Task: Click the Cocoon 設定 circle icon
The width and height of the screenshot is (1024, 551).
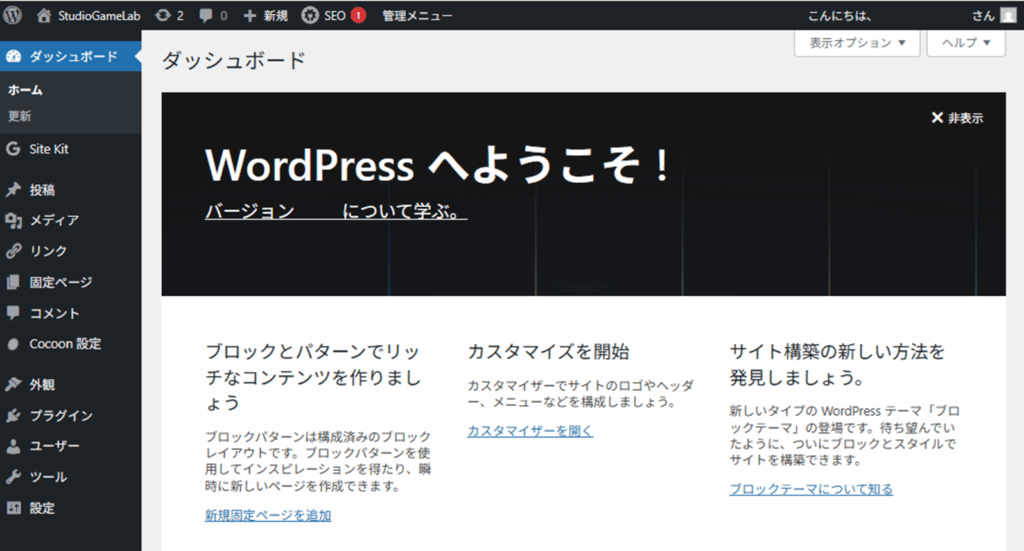Action: (13, 344)
